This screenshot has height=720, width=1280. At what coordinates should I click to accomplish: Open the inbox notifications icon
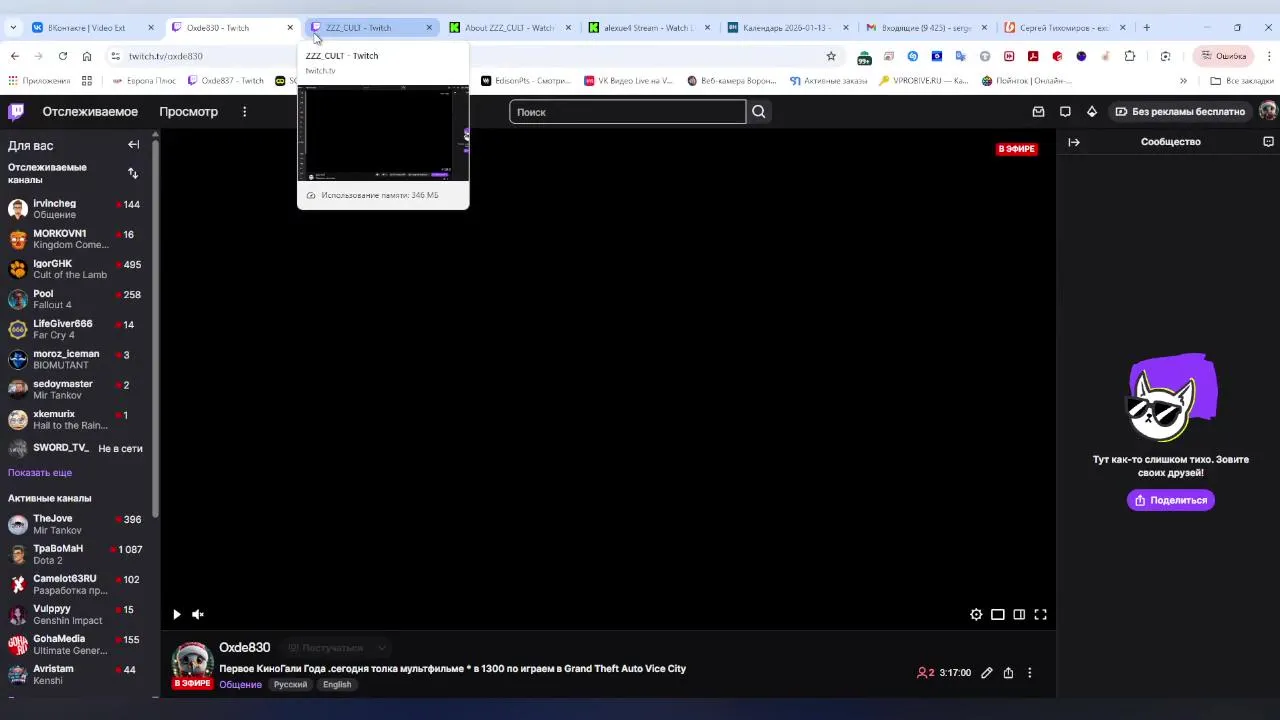tap(1038, 112)
